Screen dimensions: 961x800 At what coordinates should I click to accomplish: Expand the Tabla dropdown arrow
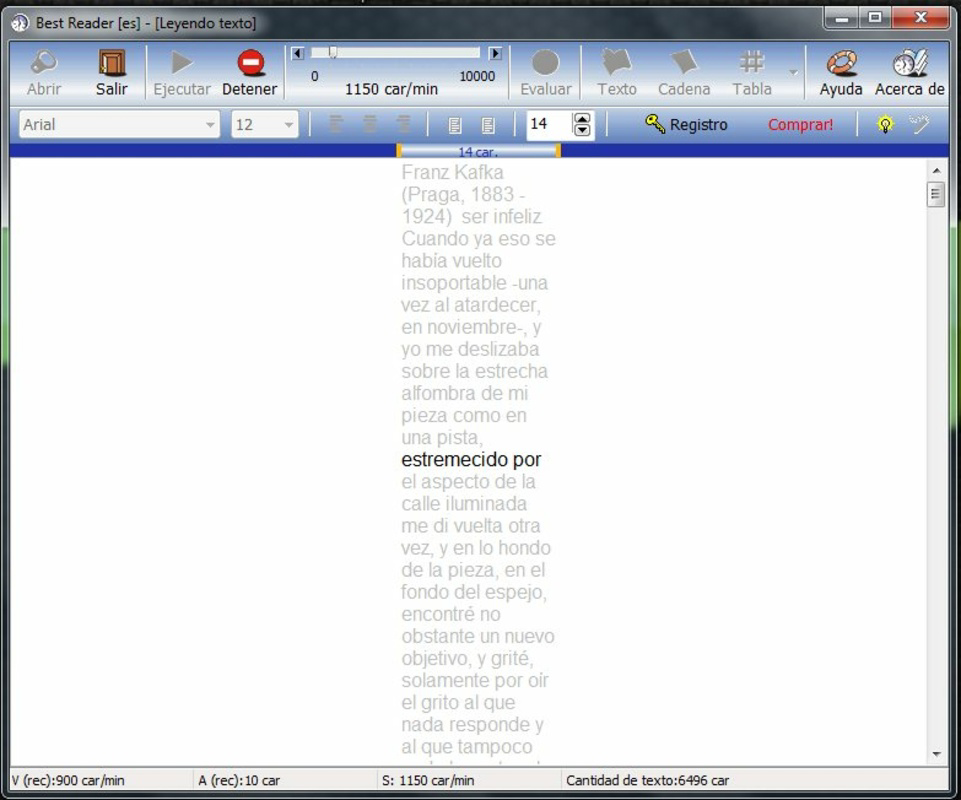pyautogui.click(x=794, y=73)
